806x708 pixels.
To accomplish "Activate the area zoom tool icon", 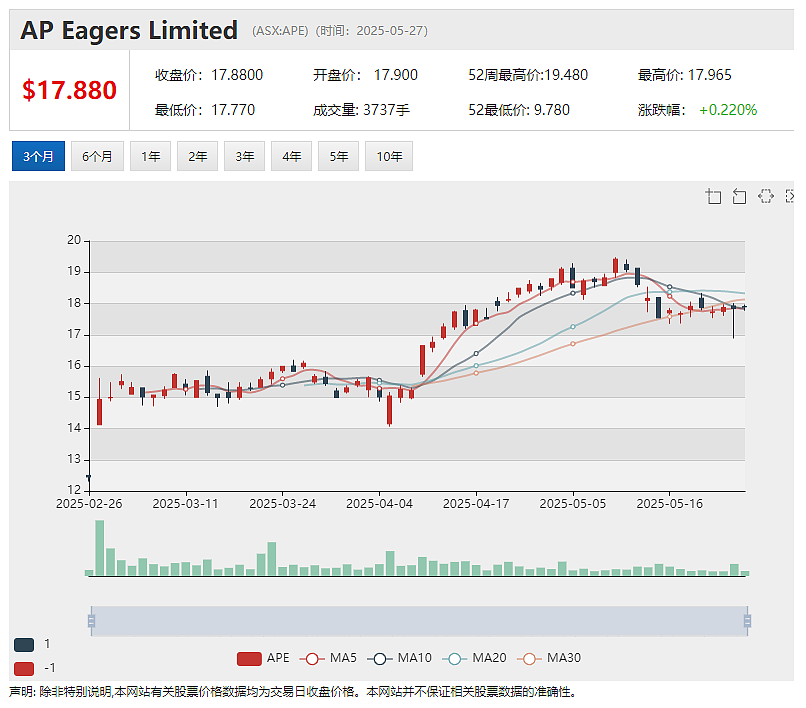I will tap(713, 196).
